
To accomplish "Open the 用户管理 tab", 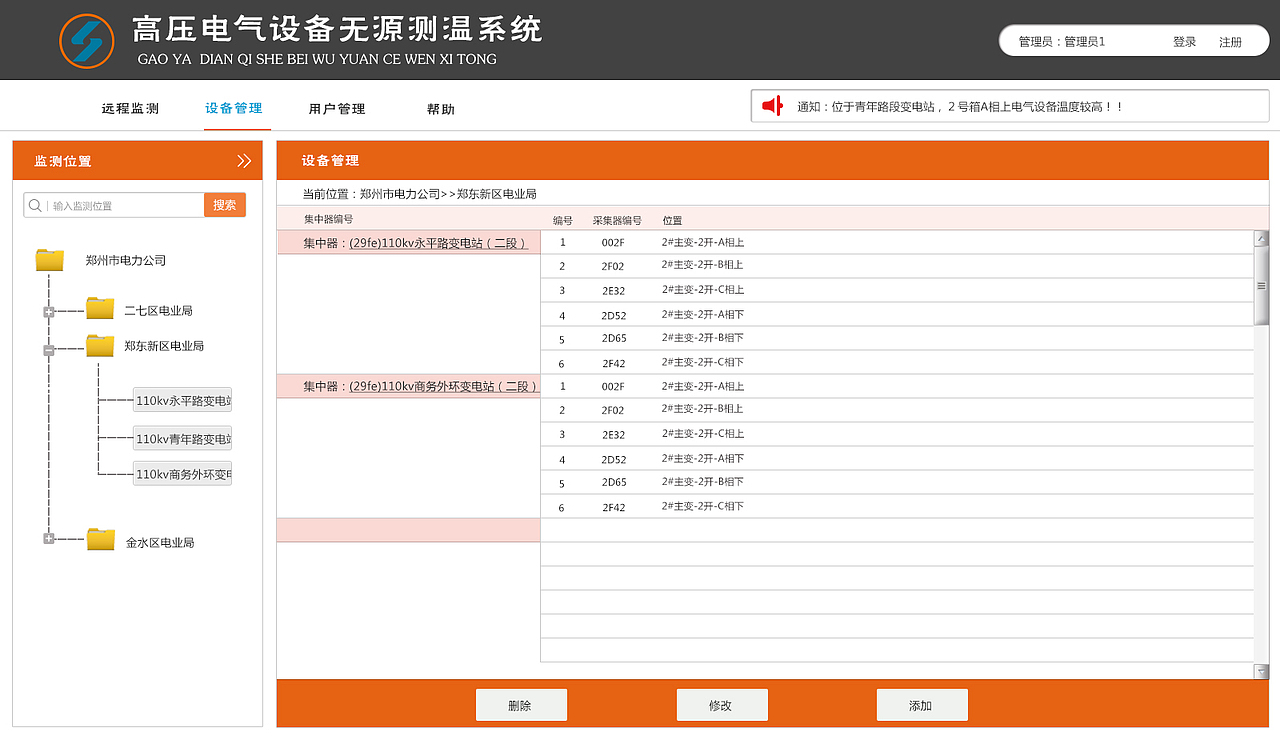I will [x=337, y=108].
